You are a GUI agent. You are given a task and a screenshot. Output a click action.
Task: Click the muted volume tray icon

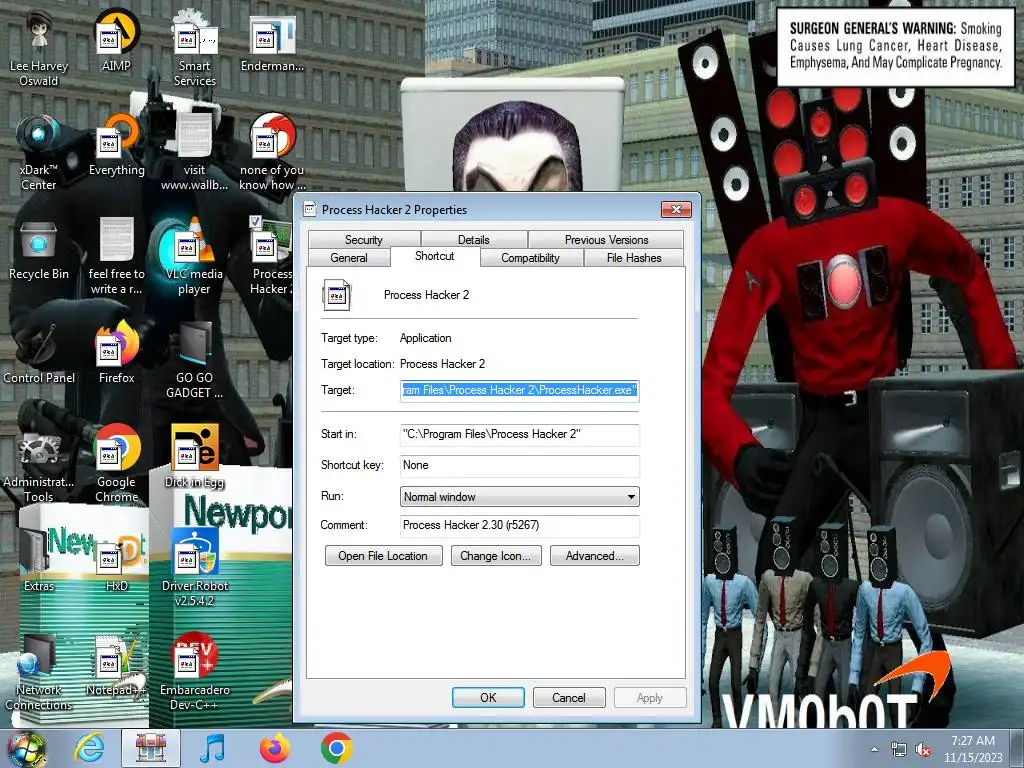[x=923, y=750]
